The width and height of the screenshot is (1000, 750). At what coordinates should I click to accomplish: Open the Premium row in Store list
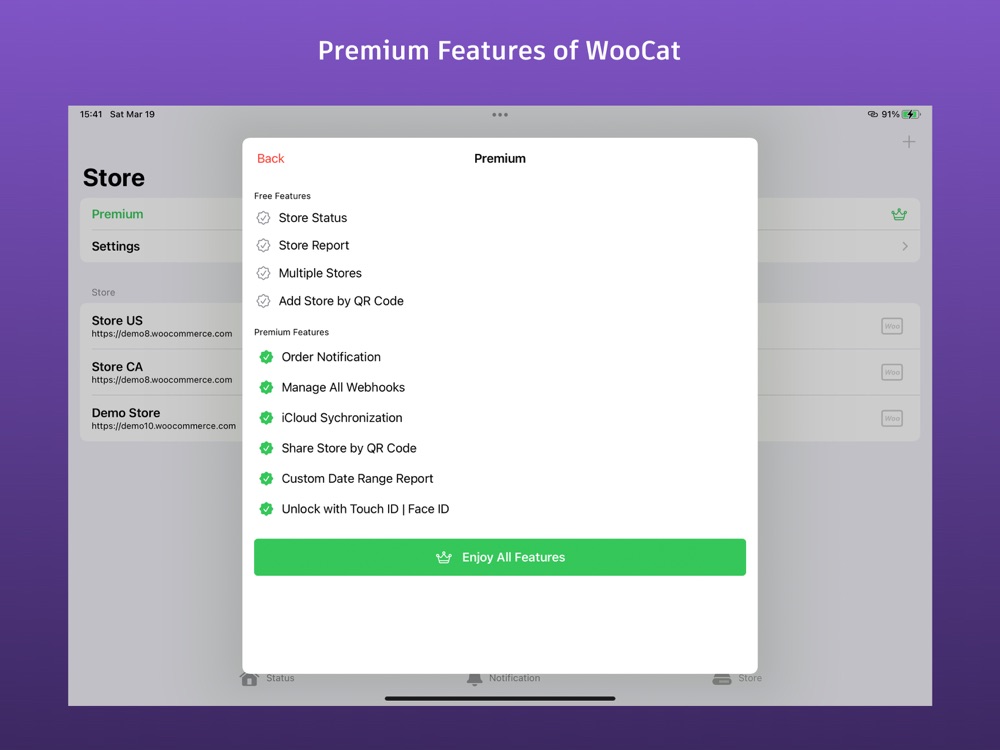[x=499, y=214]
